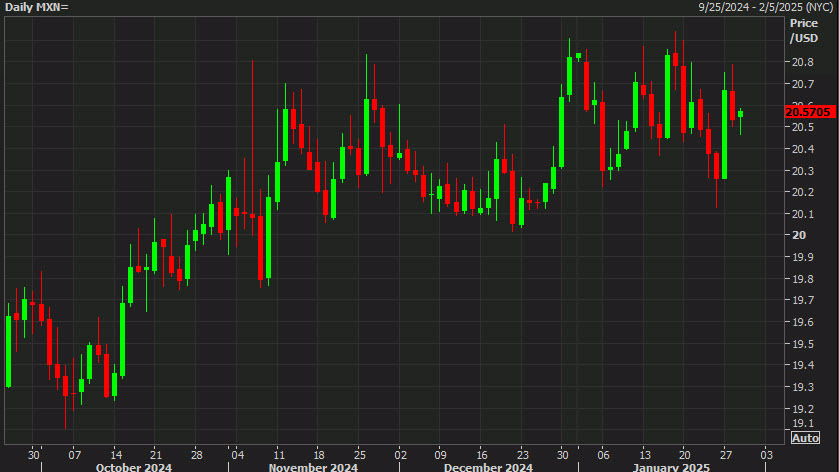Click the 20.8 price axis value

pos(803,62)
